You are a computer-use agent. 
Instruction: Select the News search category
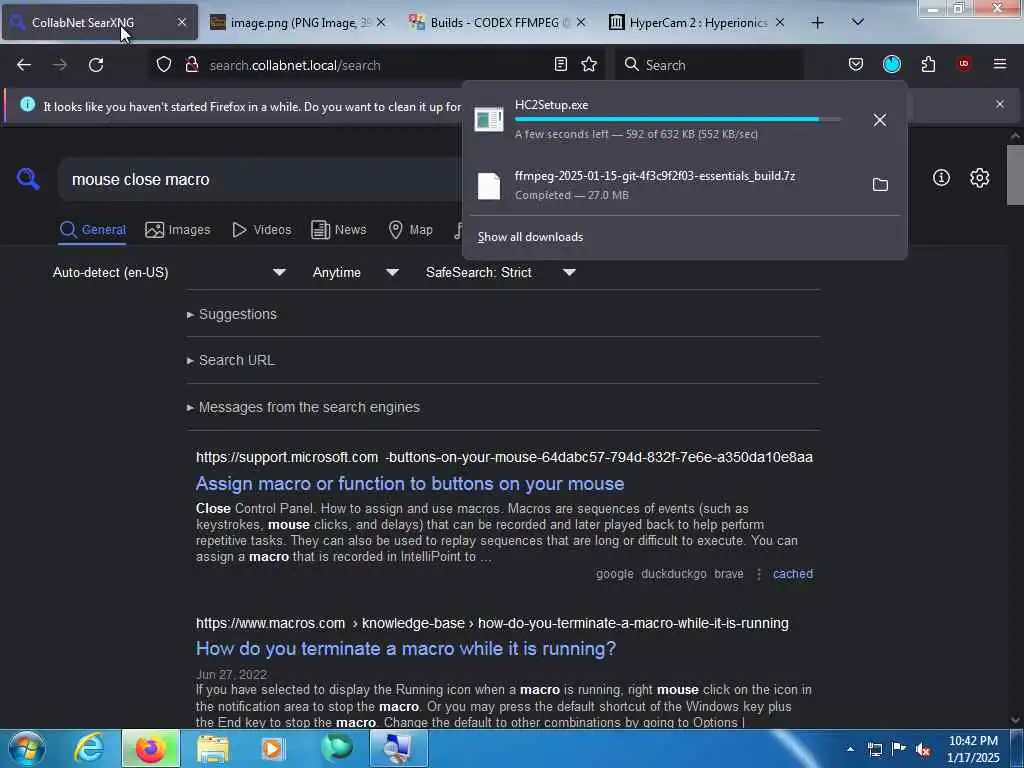coord(338,230)
